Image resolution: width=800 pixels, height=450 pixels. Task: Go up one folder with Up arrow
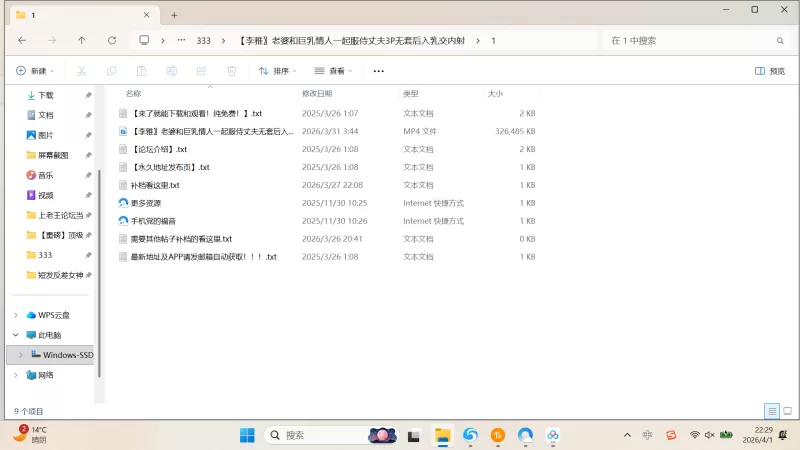click(82, 40)
